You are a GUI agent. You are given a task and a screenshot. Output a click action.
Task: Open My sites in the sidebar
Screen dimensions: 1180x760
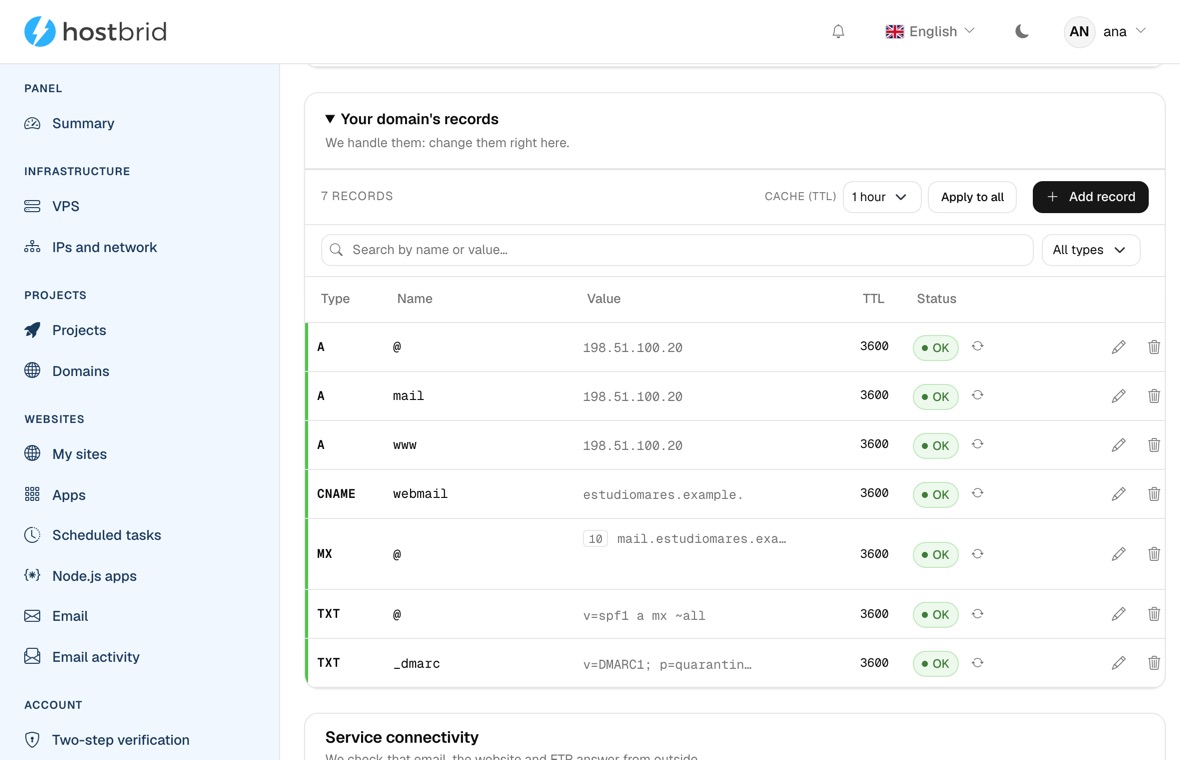[x=79, y=454]
